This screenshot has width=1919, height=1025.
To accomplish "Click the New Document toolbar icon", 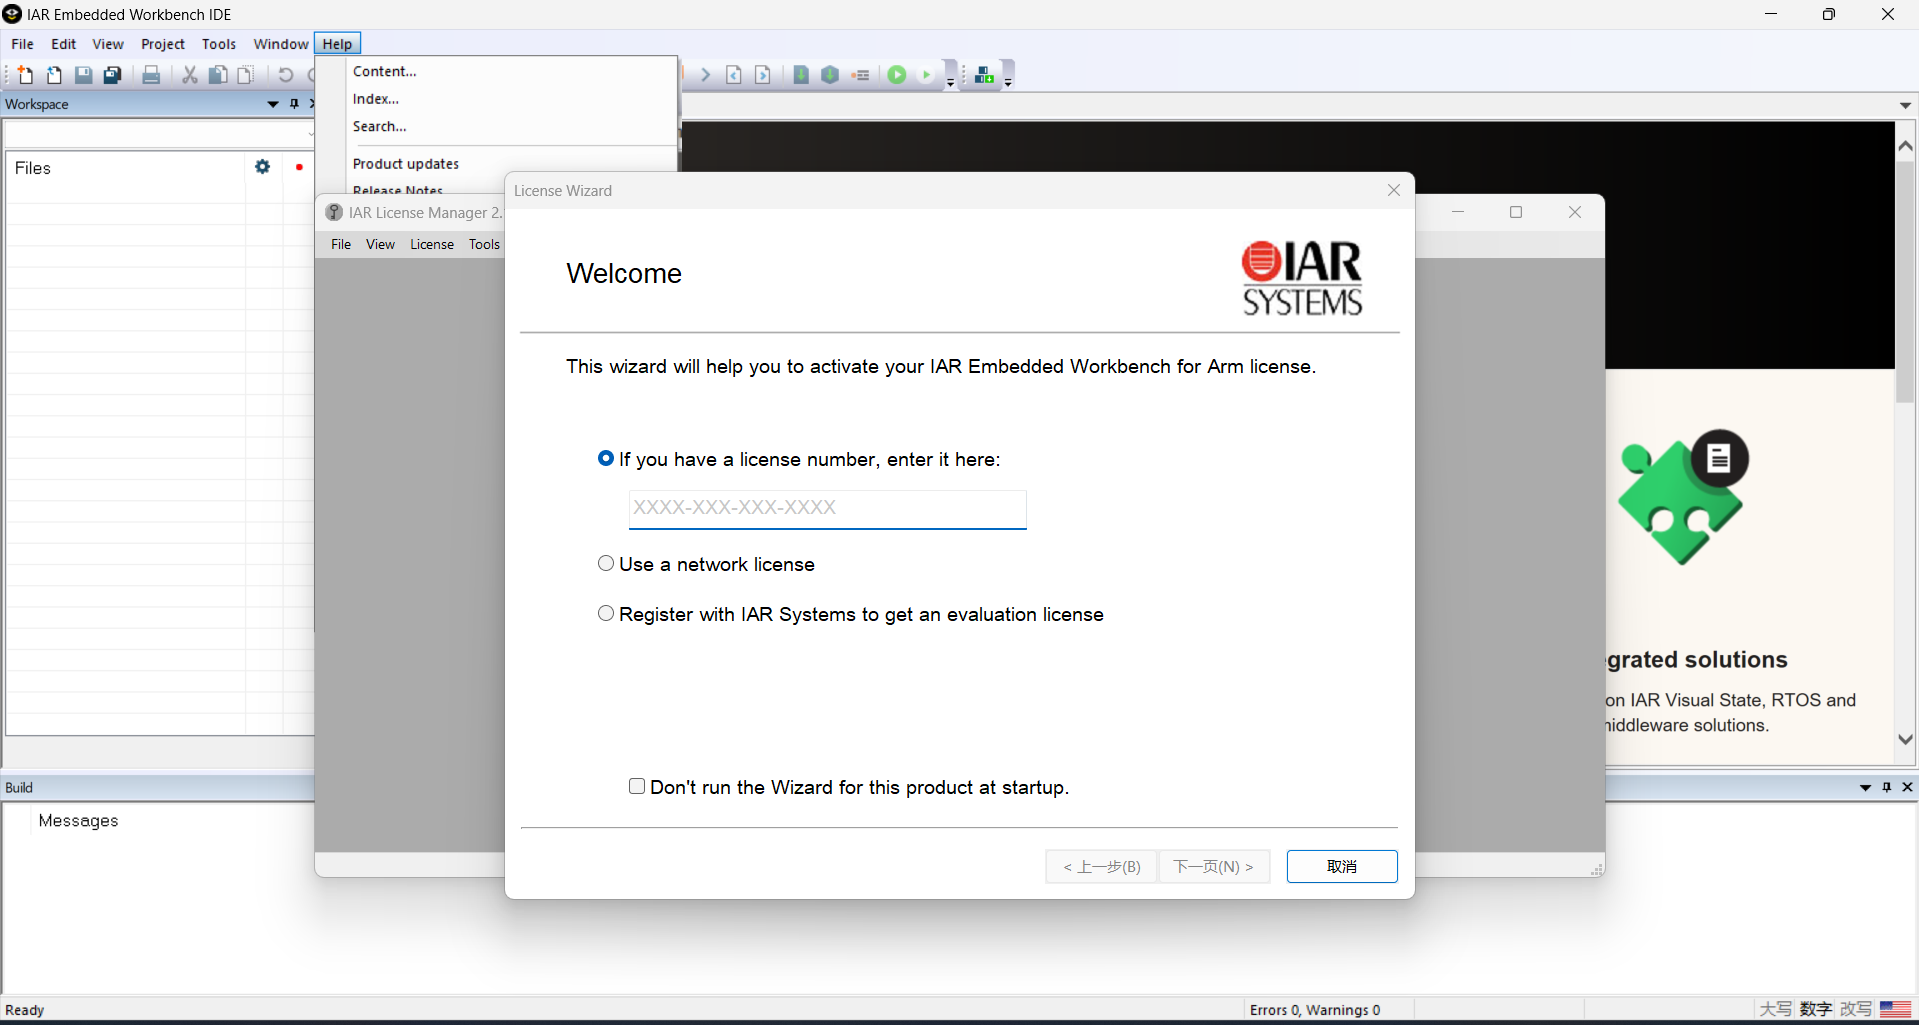I will 25,75.
